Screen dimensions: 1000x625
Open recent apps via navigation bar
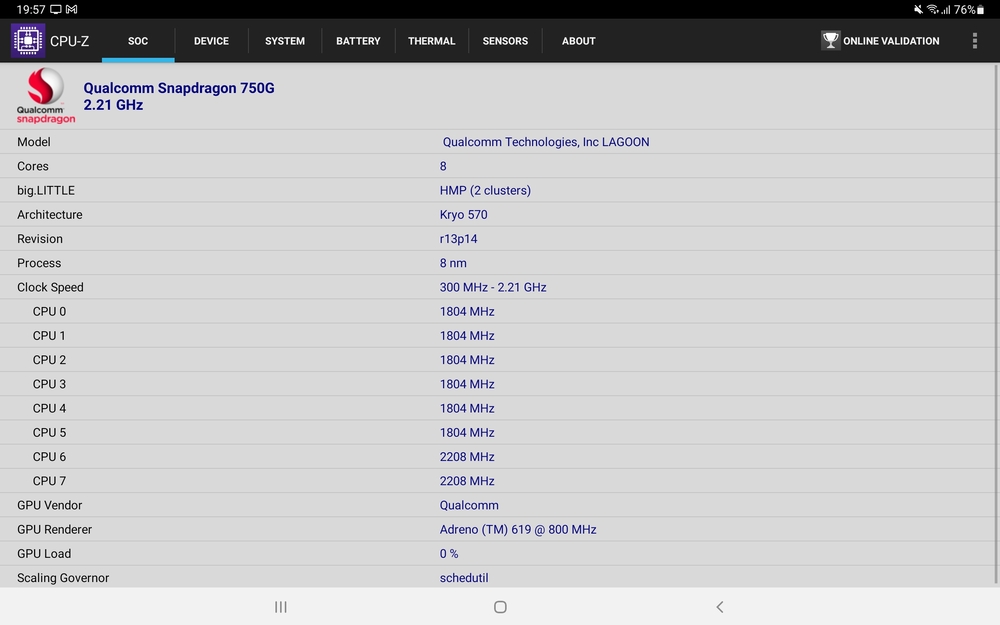(x=281, y=607)
